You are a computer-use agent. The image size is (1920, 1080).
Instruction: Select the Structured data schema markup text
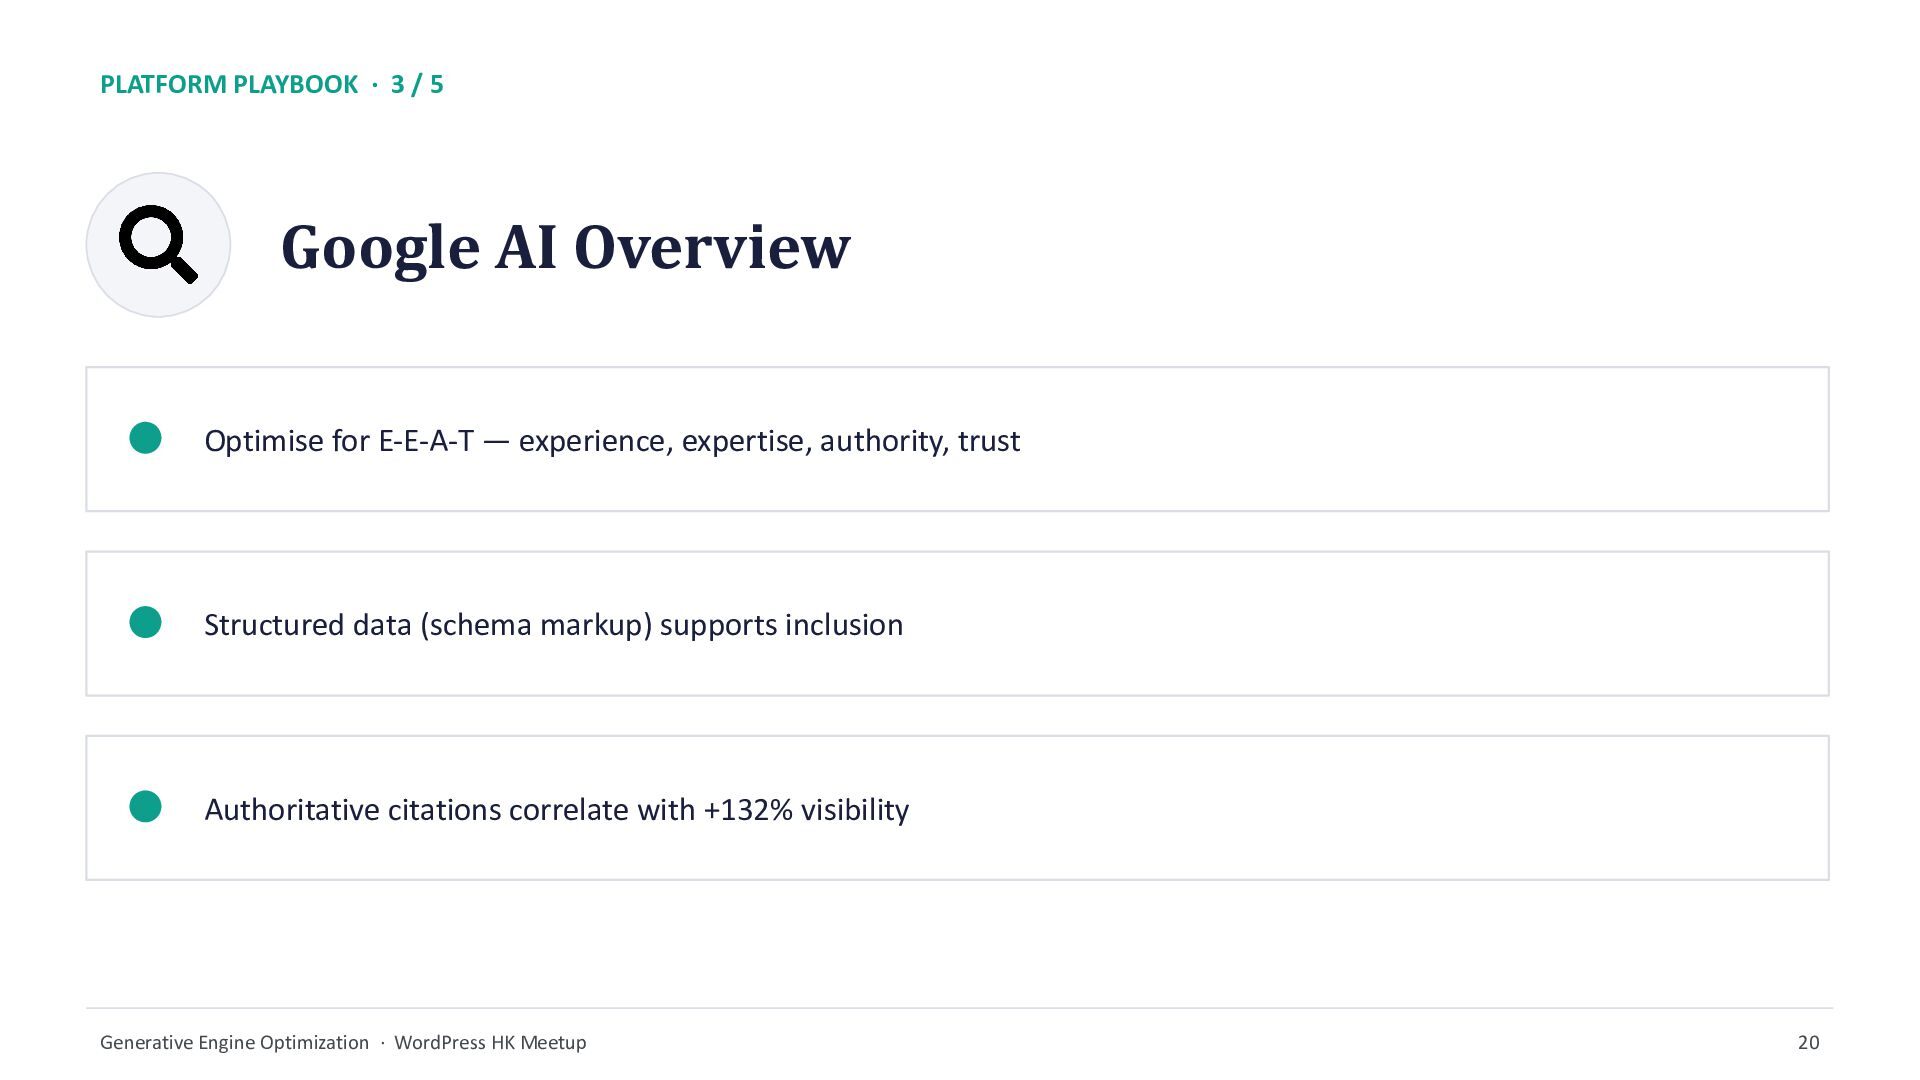coord(553,625)
